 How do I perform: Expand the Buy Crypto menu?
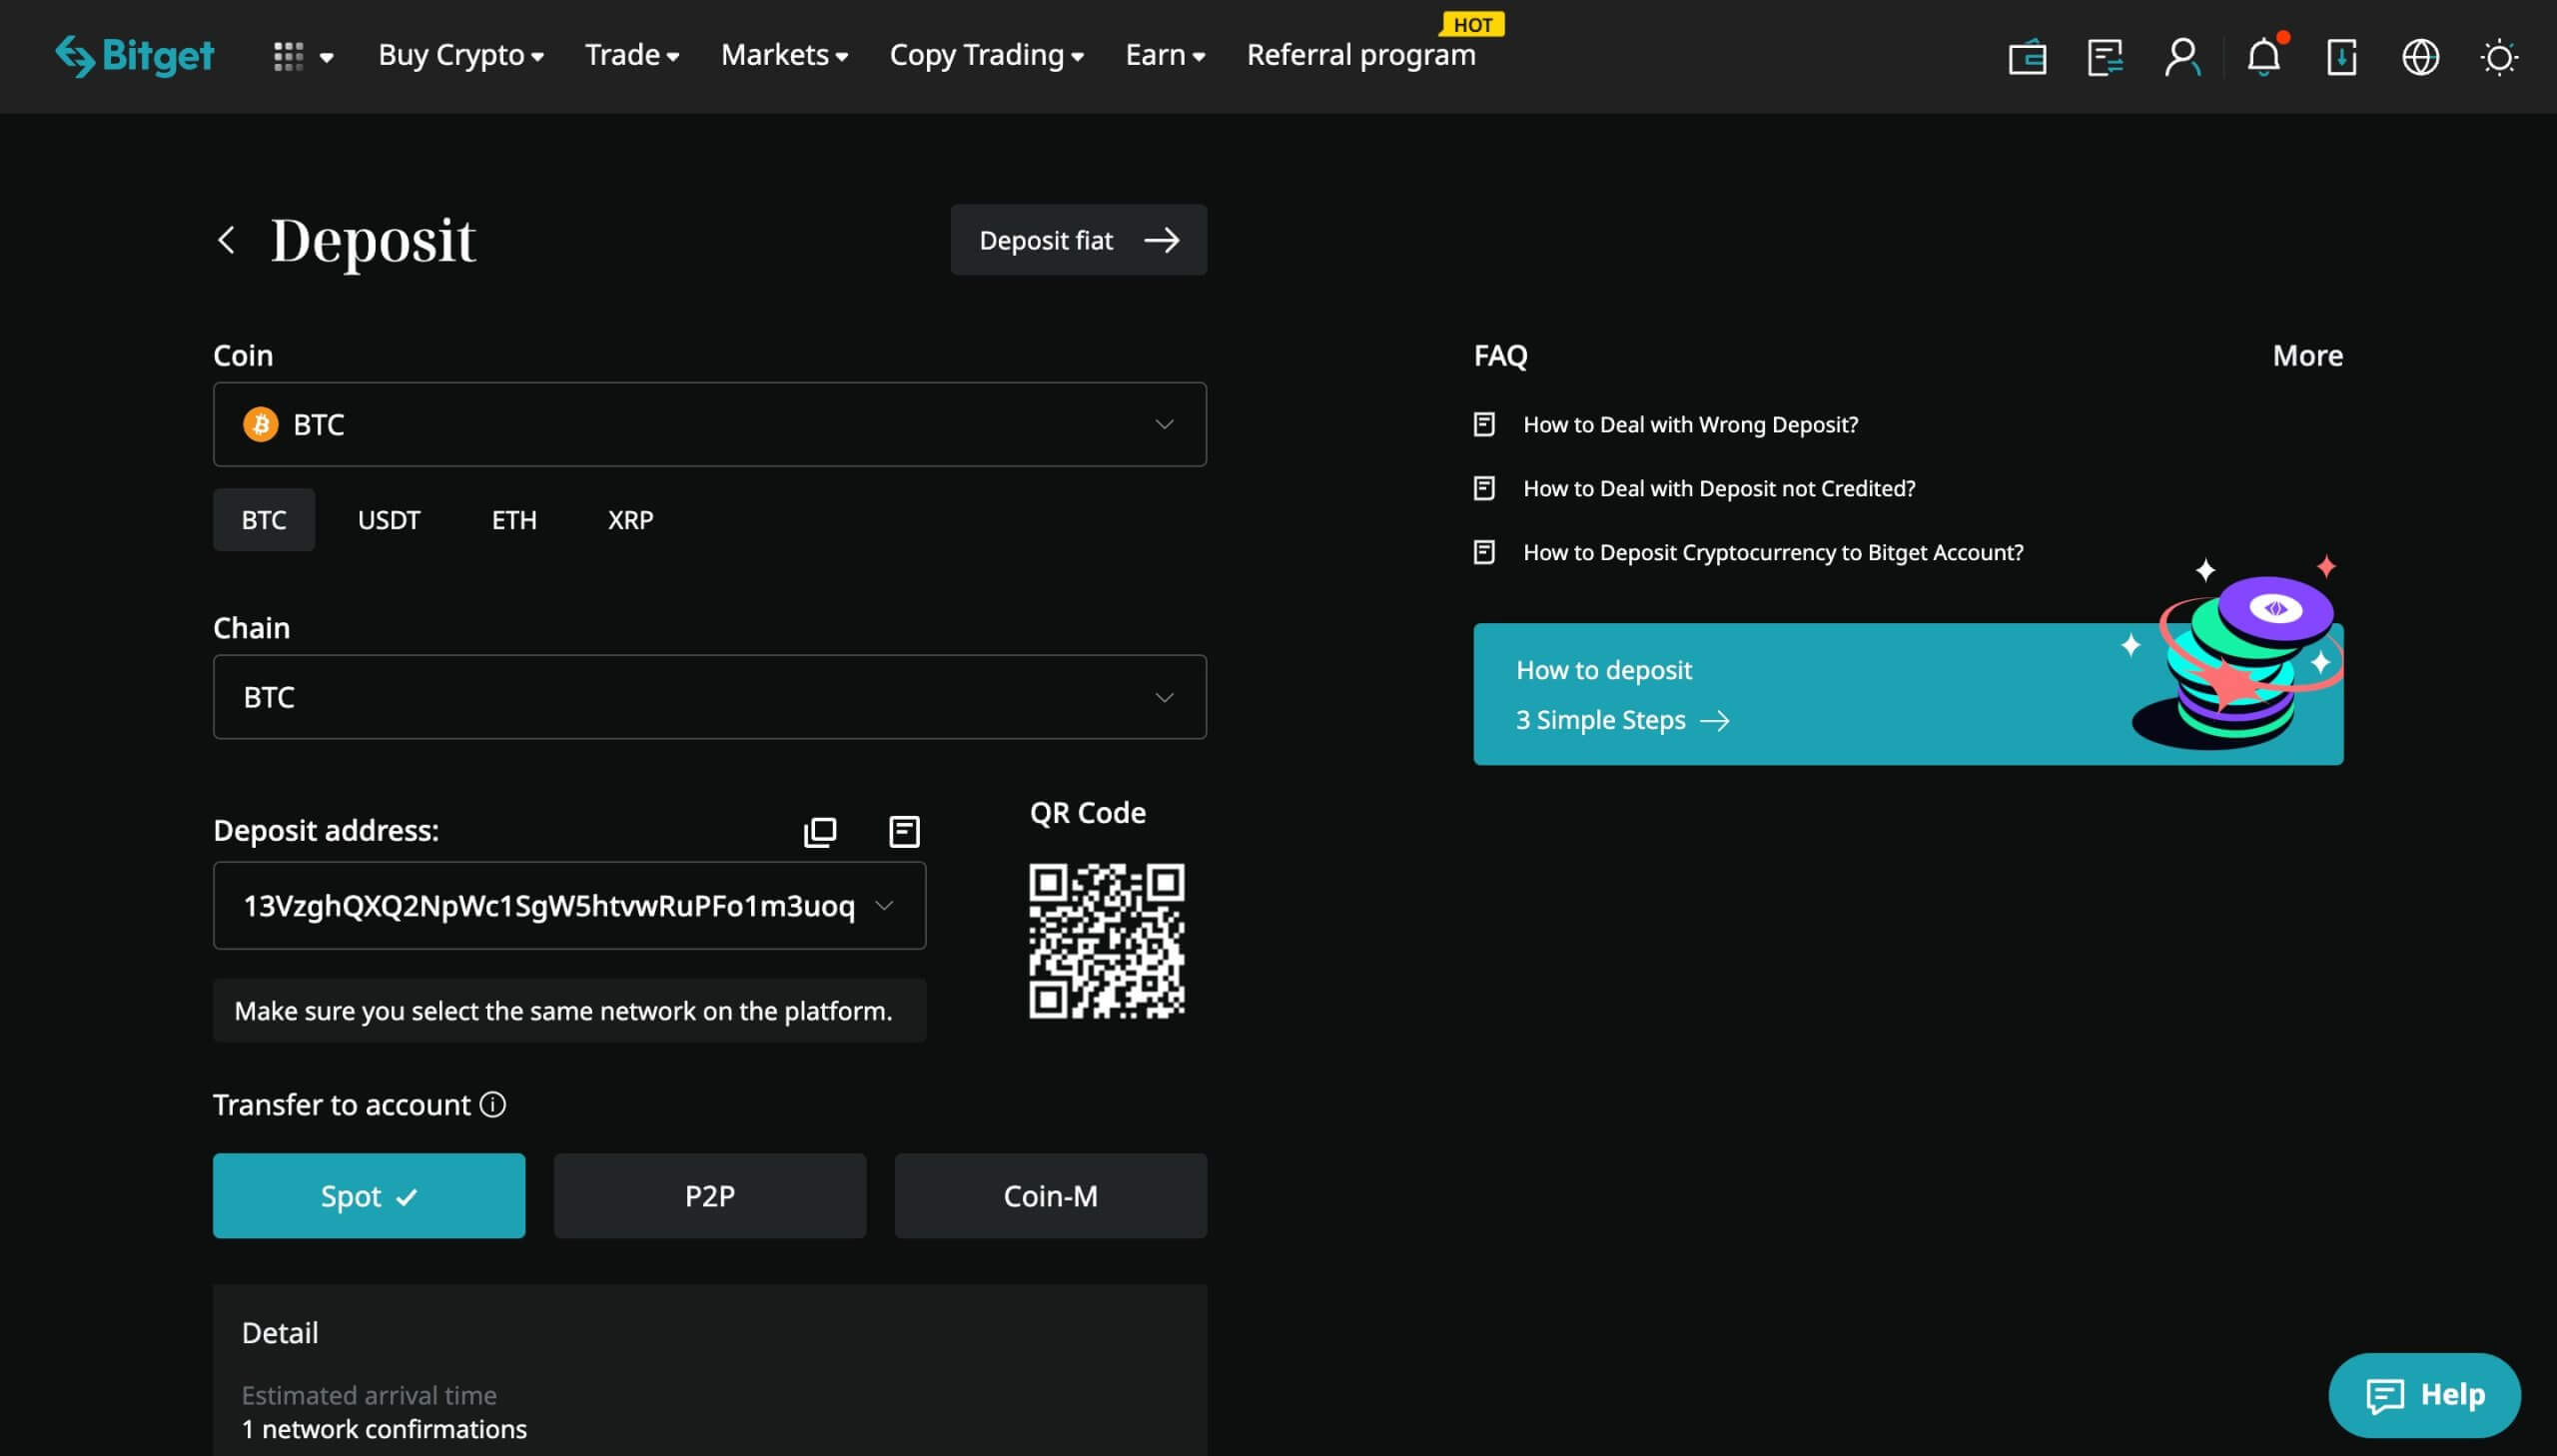(x=461, y=55)
